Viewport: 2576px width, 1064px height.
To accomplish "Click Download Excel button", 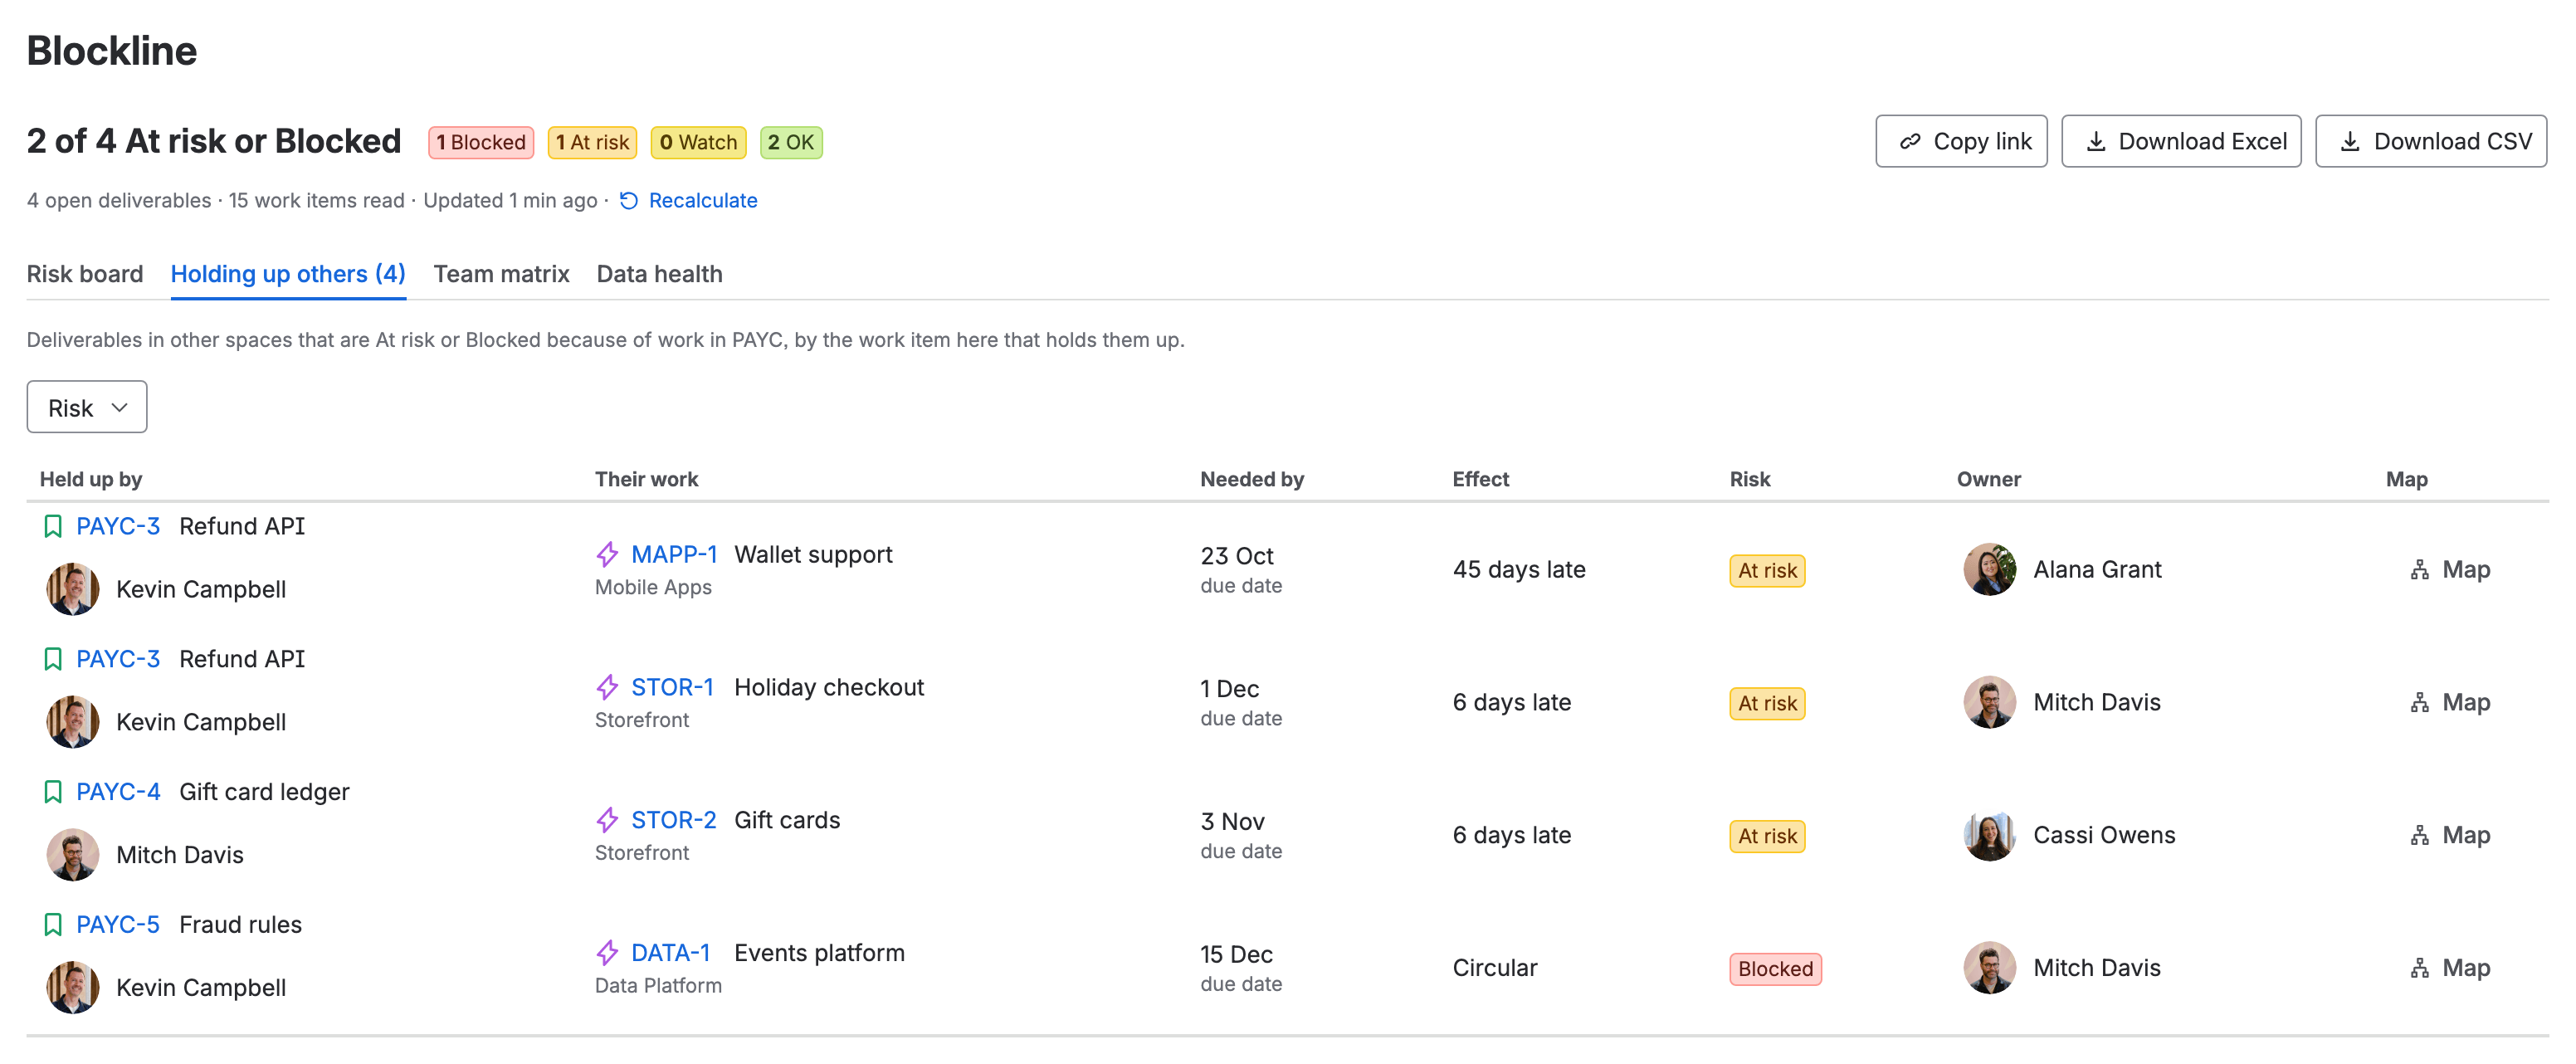I will (x=2181, y=141).
